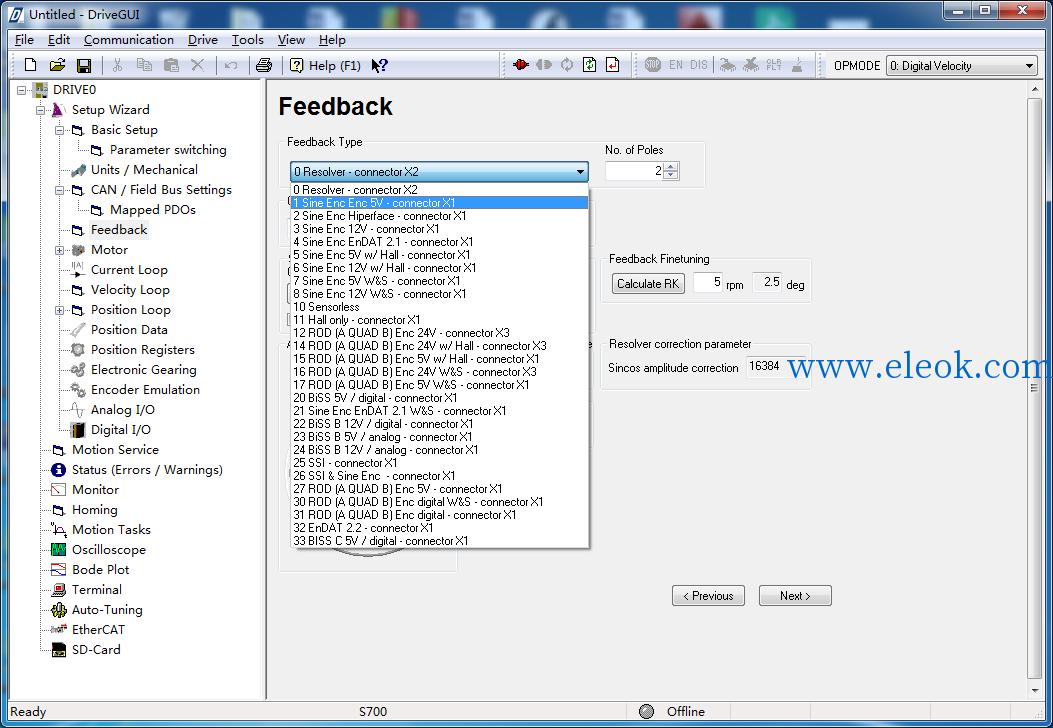
Task: Expand the Position Loop node
Action: [x=59, y=310]
